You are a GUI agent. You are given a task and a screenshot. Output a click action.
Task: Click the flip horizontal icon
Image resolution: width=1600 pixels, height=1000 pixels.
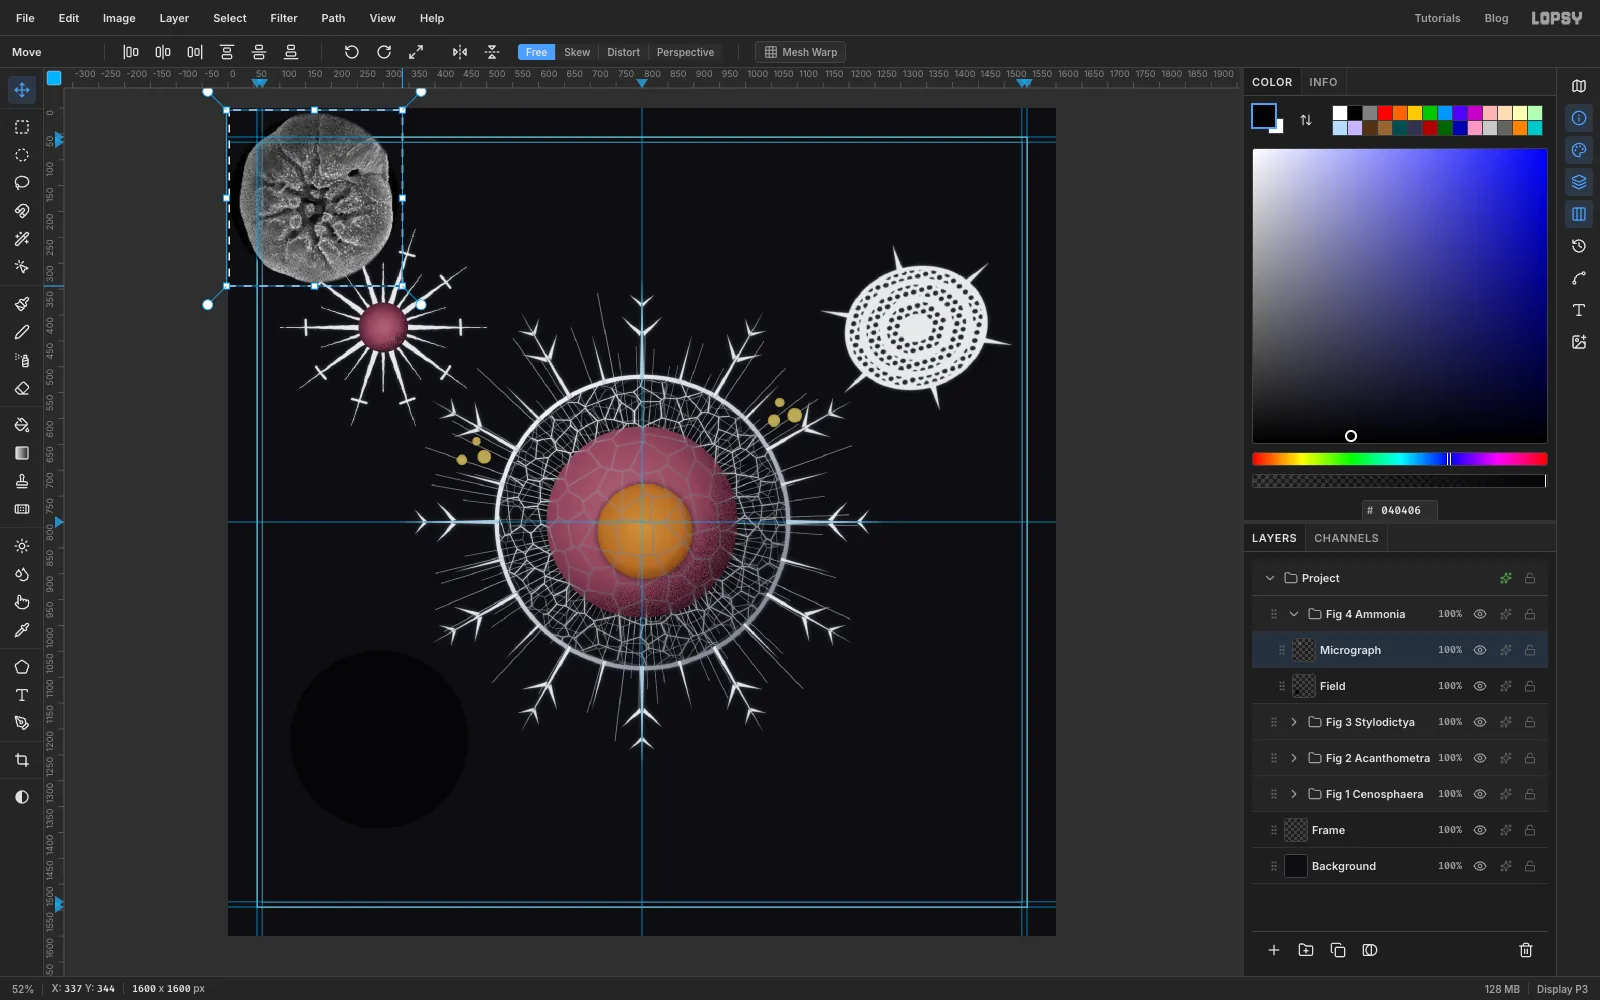[460, 52]
